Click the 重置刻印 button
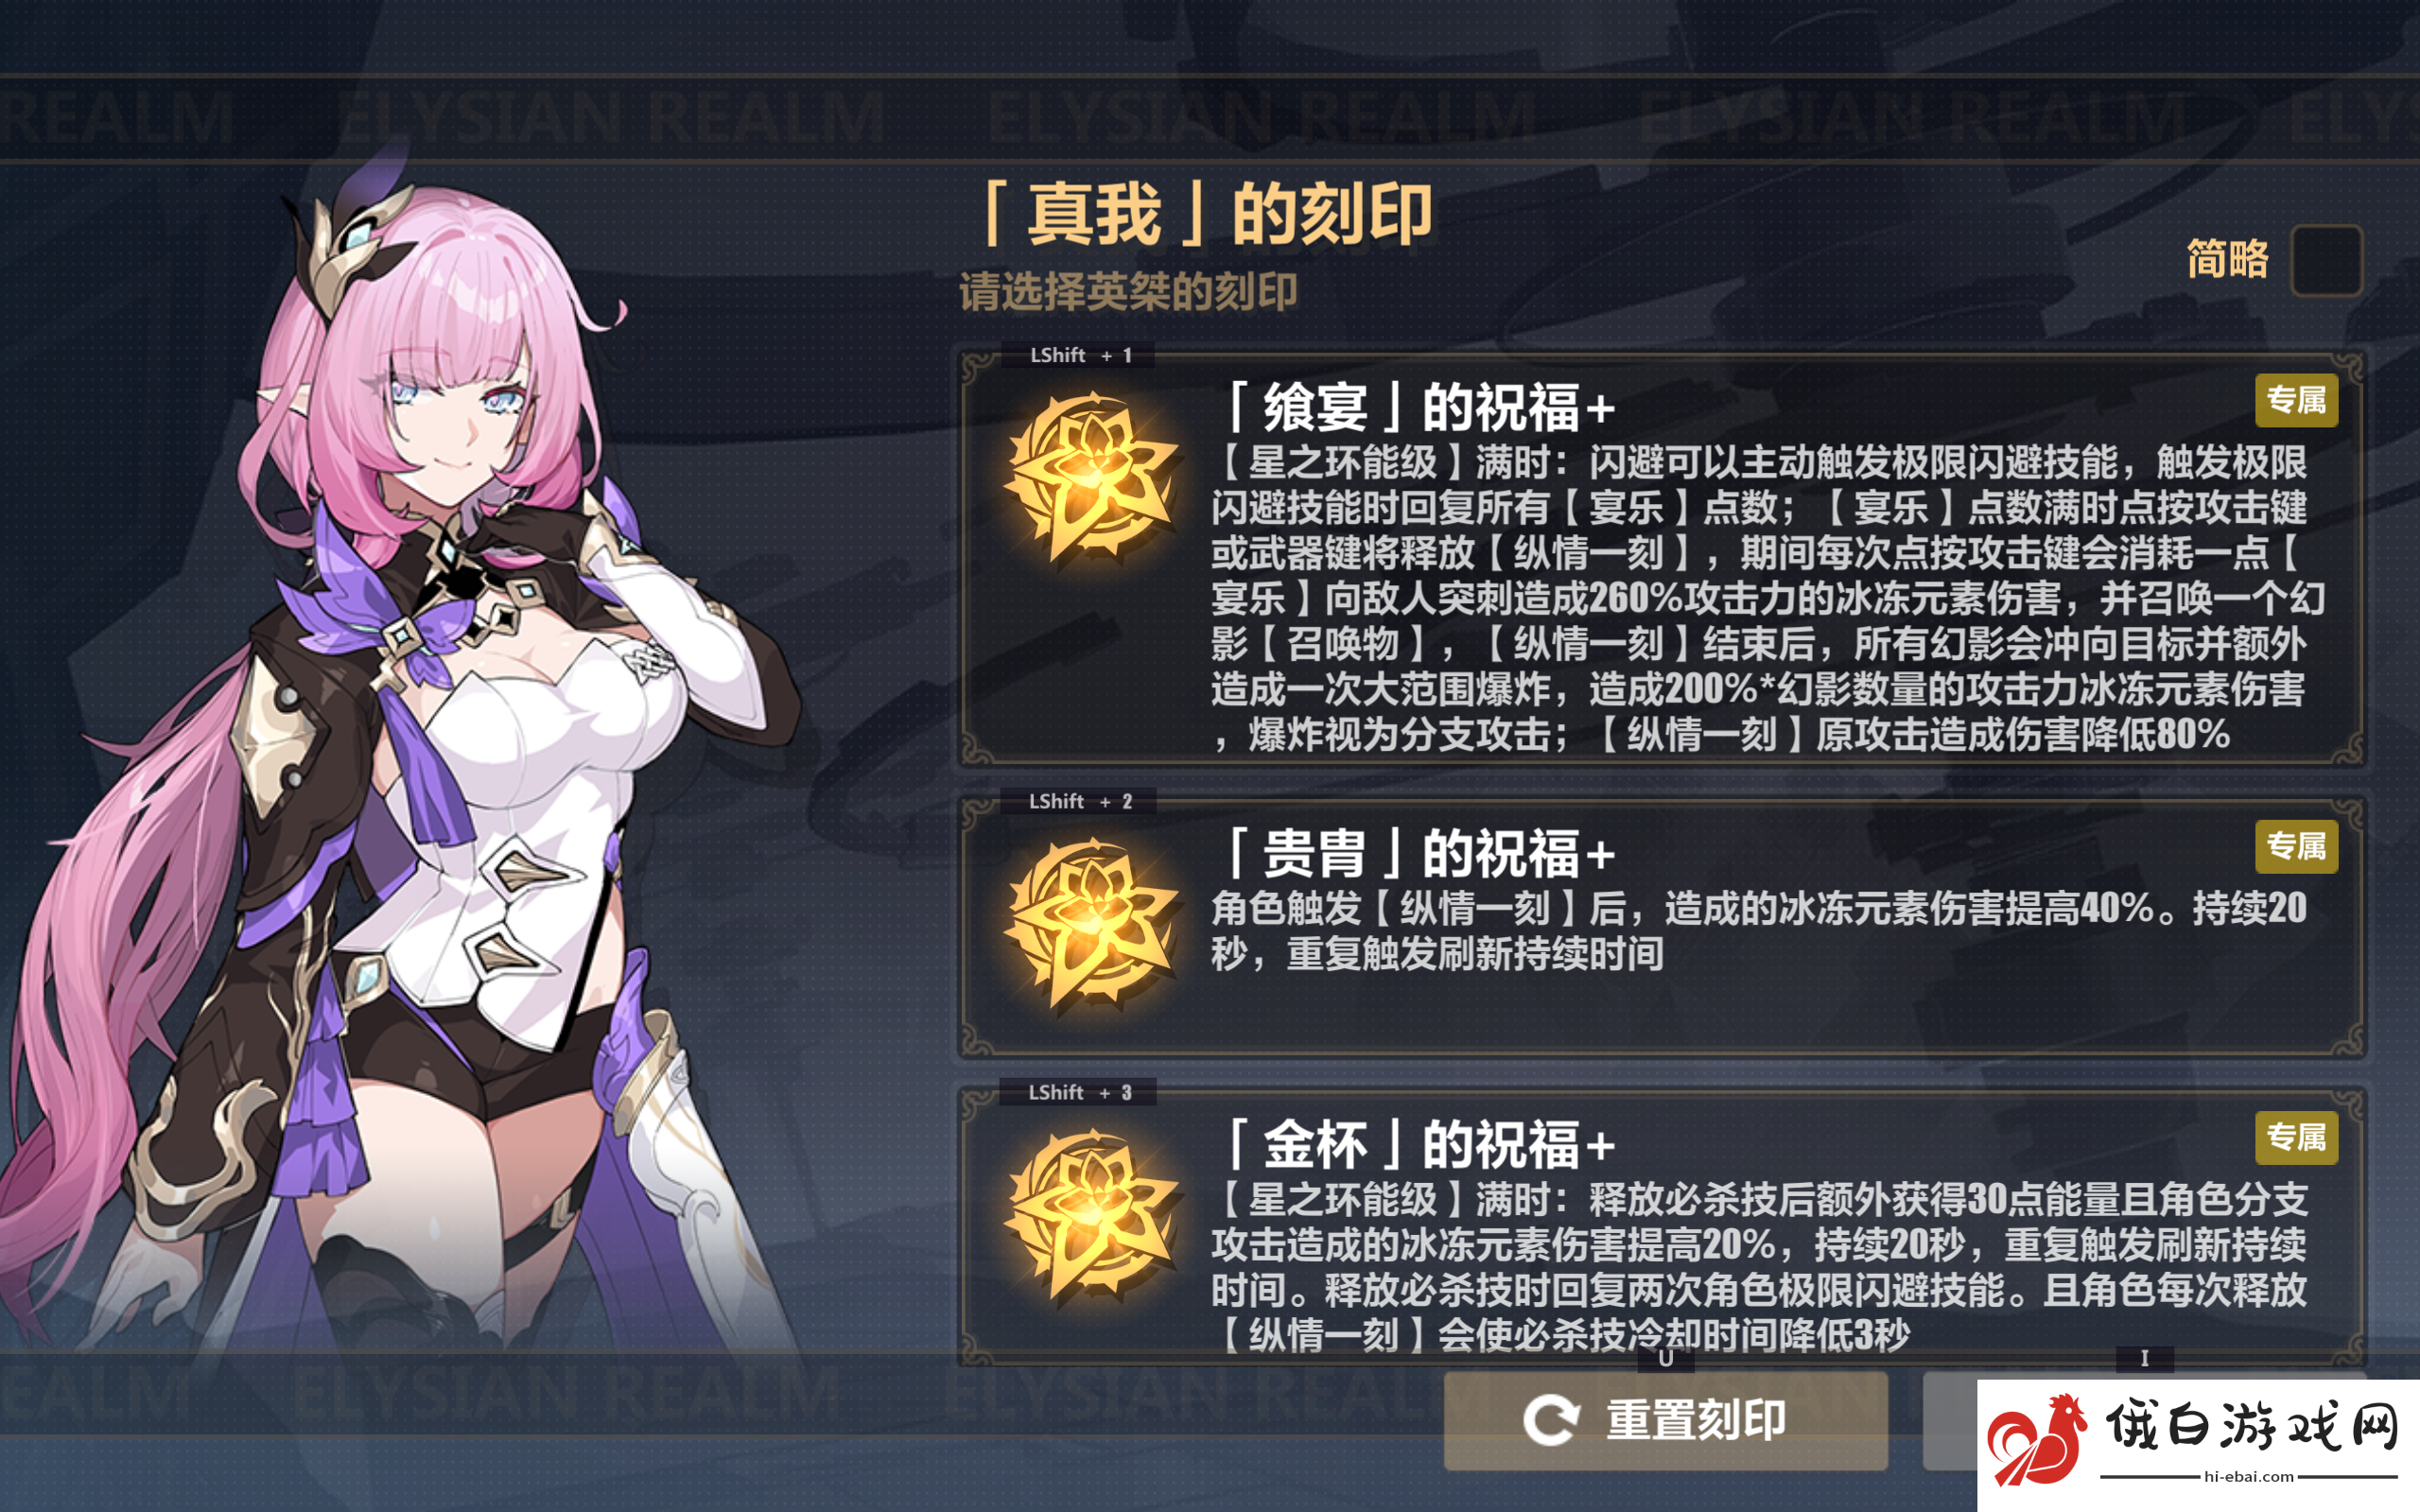The width and height of the screenshot is (2420, 1512). (1665, 1420)
